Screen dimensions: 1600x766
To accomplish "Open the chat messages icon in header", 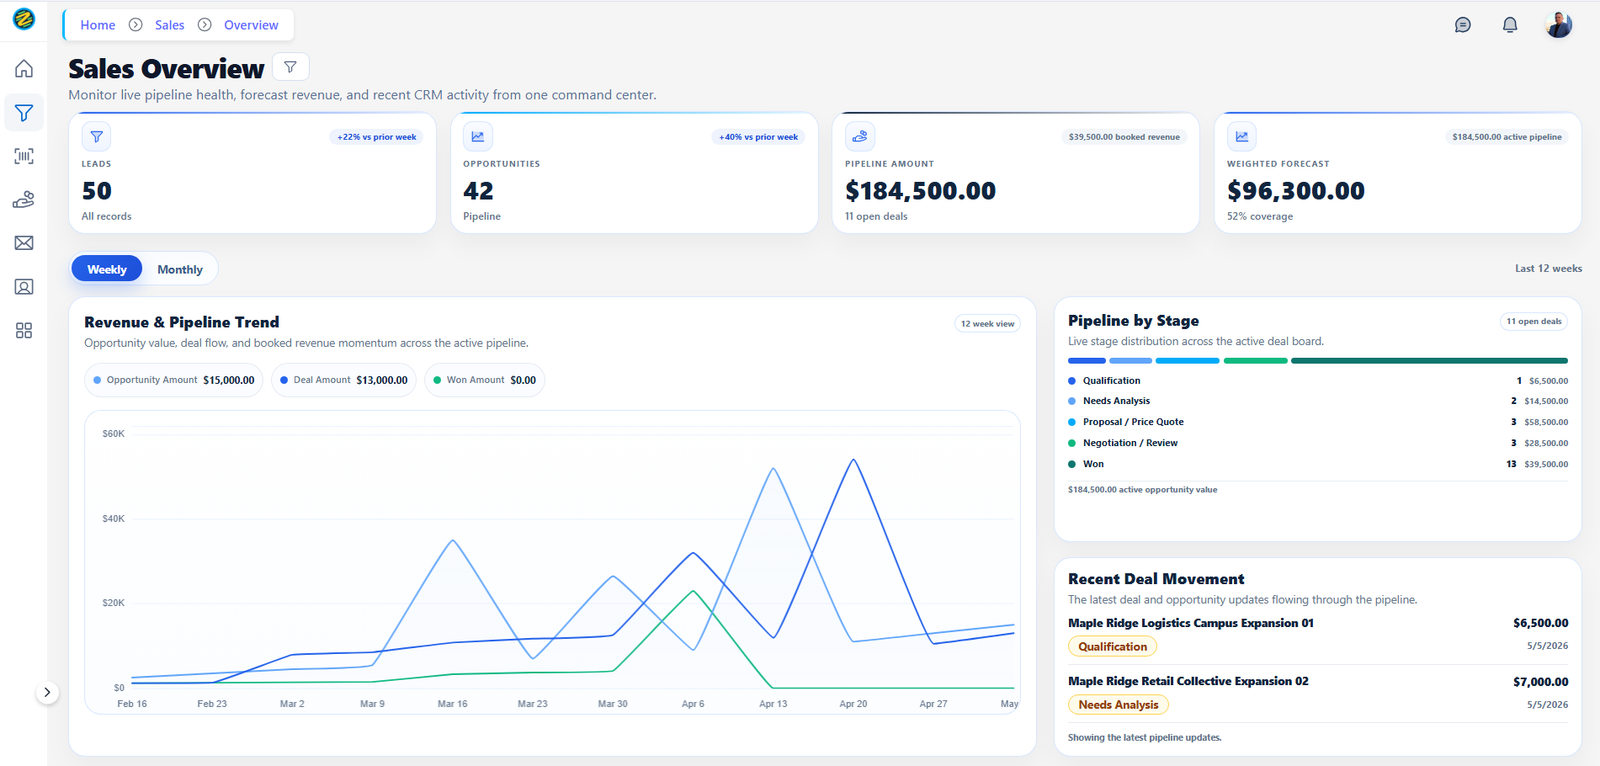I will click(x=1463, y=25).
